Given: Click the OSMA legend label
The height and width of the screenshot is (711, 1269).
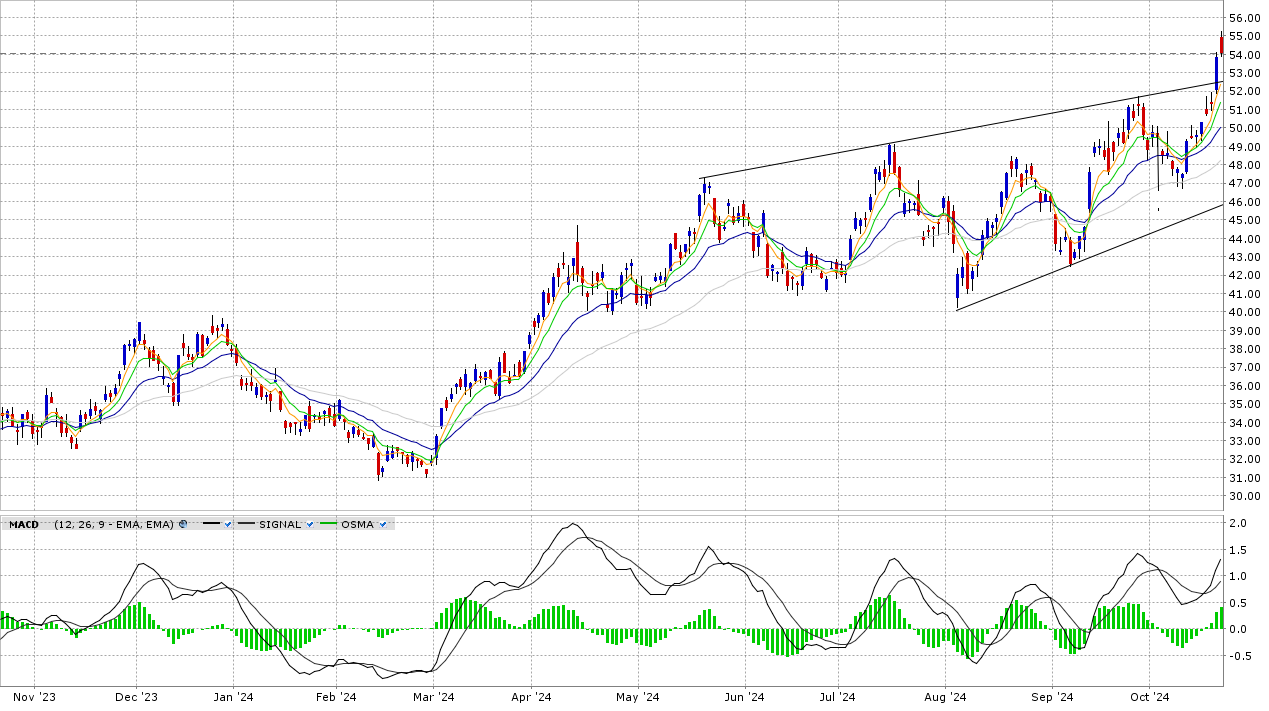Looking at the screenshot, I should click(x=357, y=524).
